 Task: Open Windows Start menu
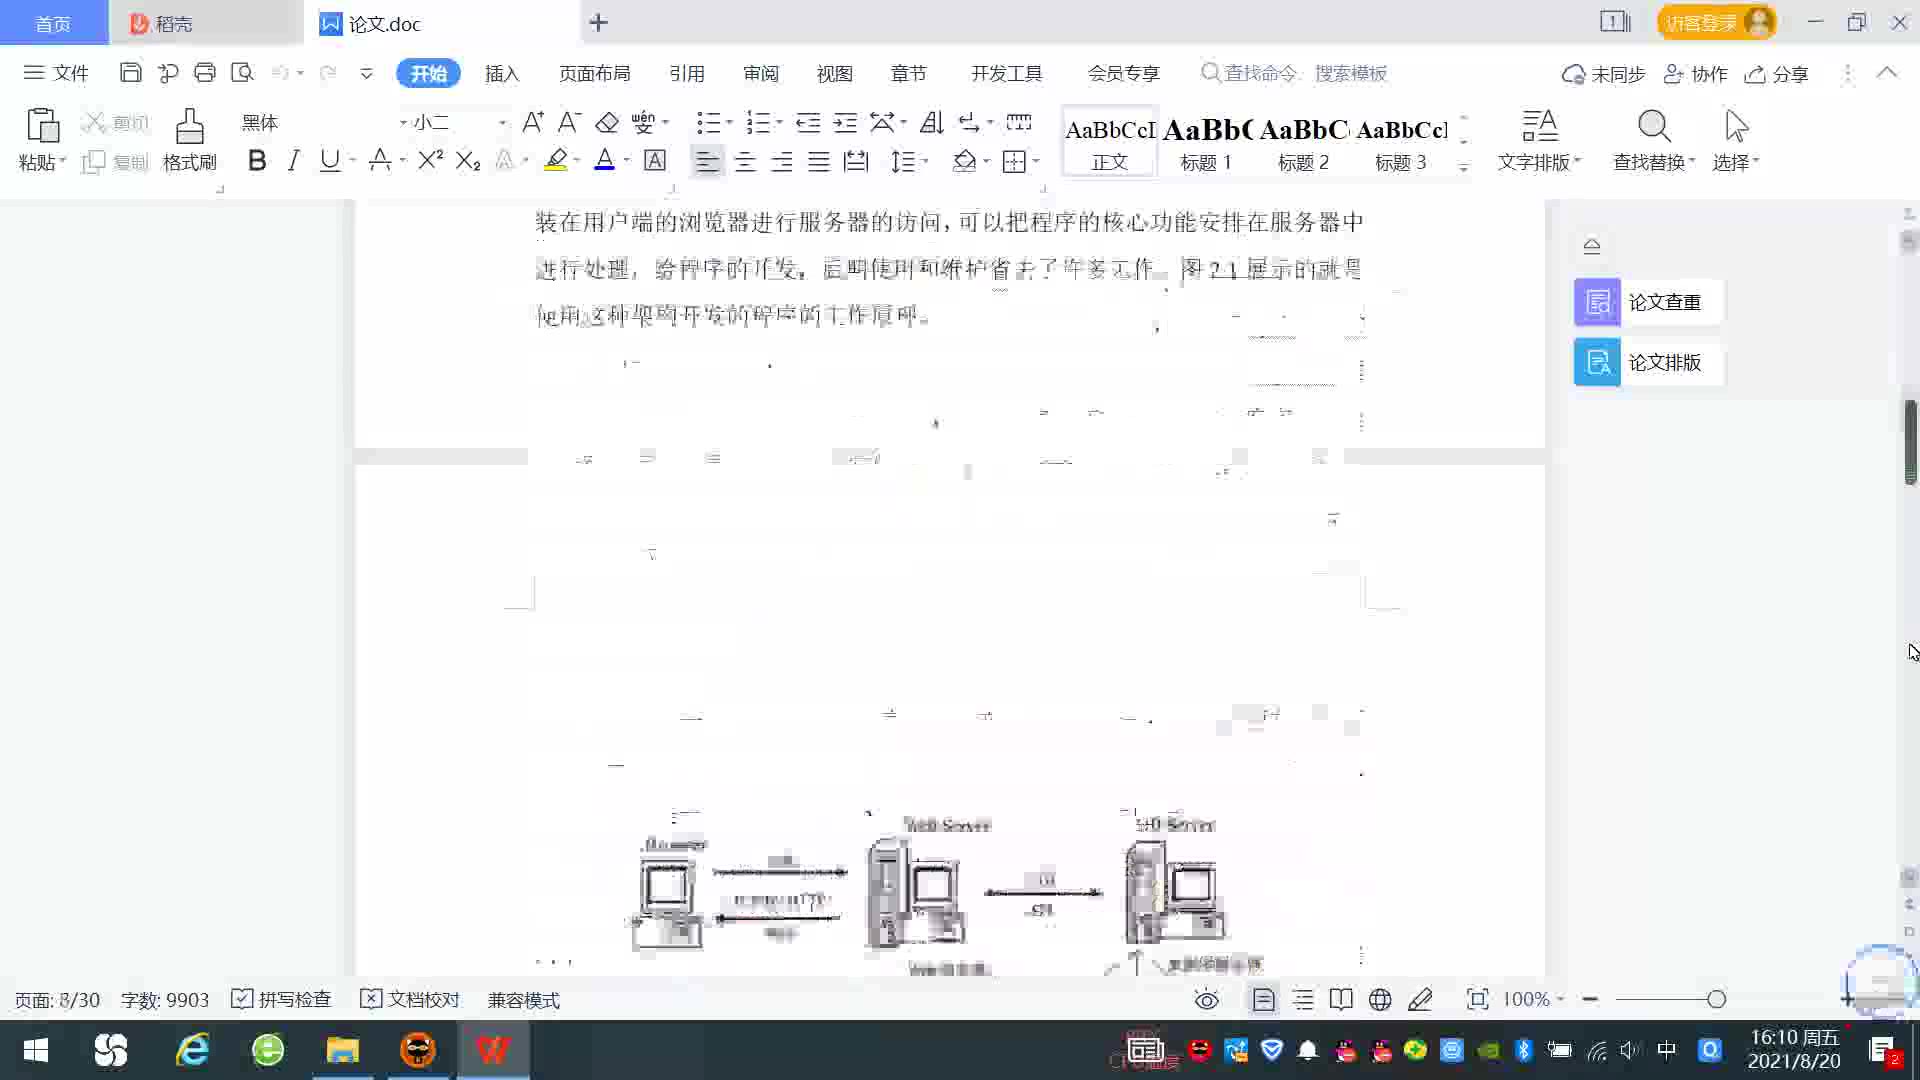[36, 1050]
